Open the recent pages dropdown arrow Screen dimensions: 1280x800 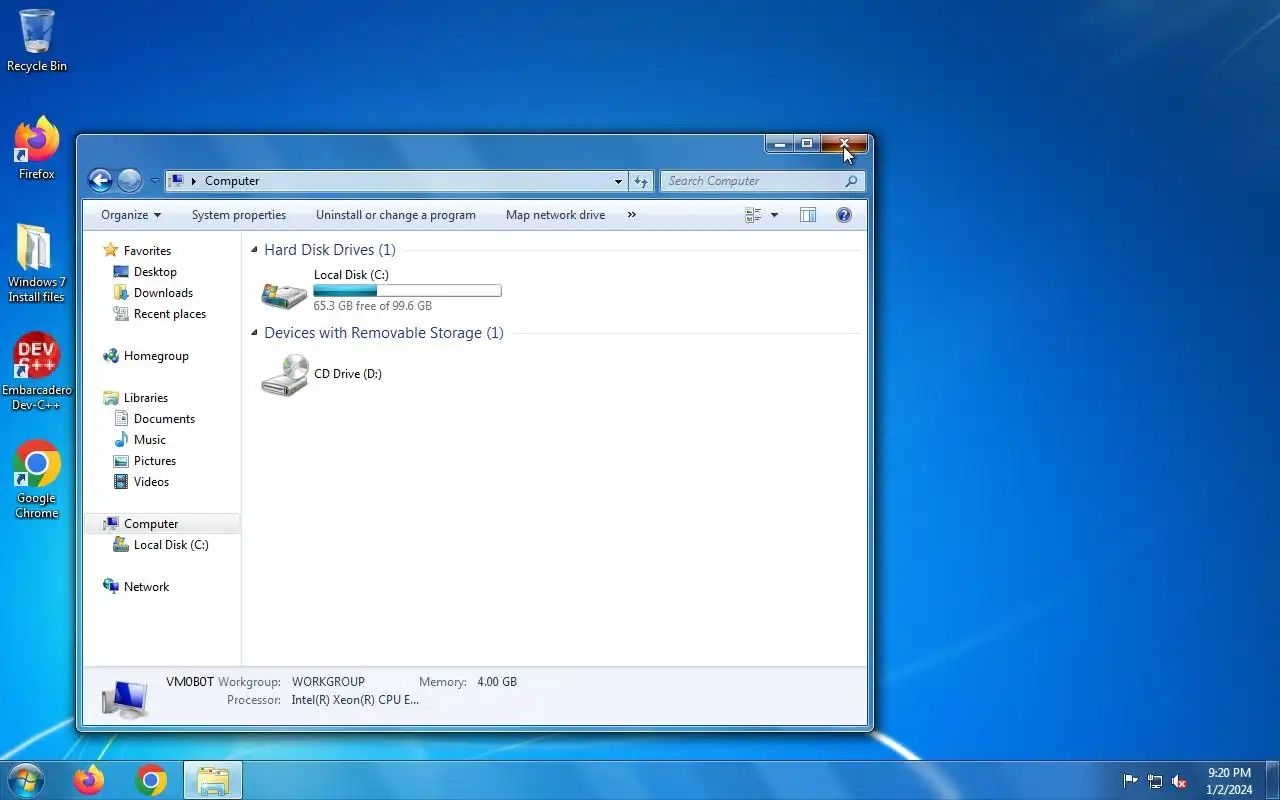point(155,181)
